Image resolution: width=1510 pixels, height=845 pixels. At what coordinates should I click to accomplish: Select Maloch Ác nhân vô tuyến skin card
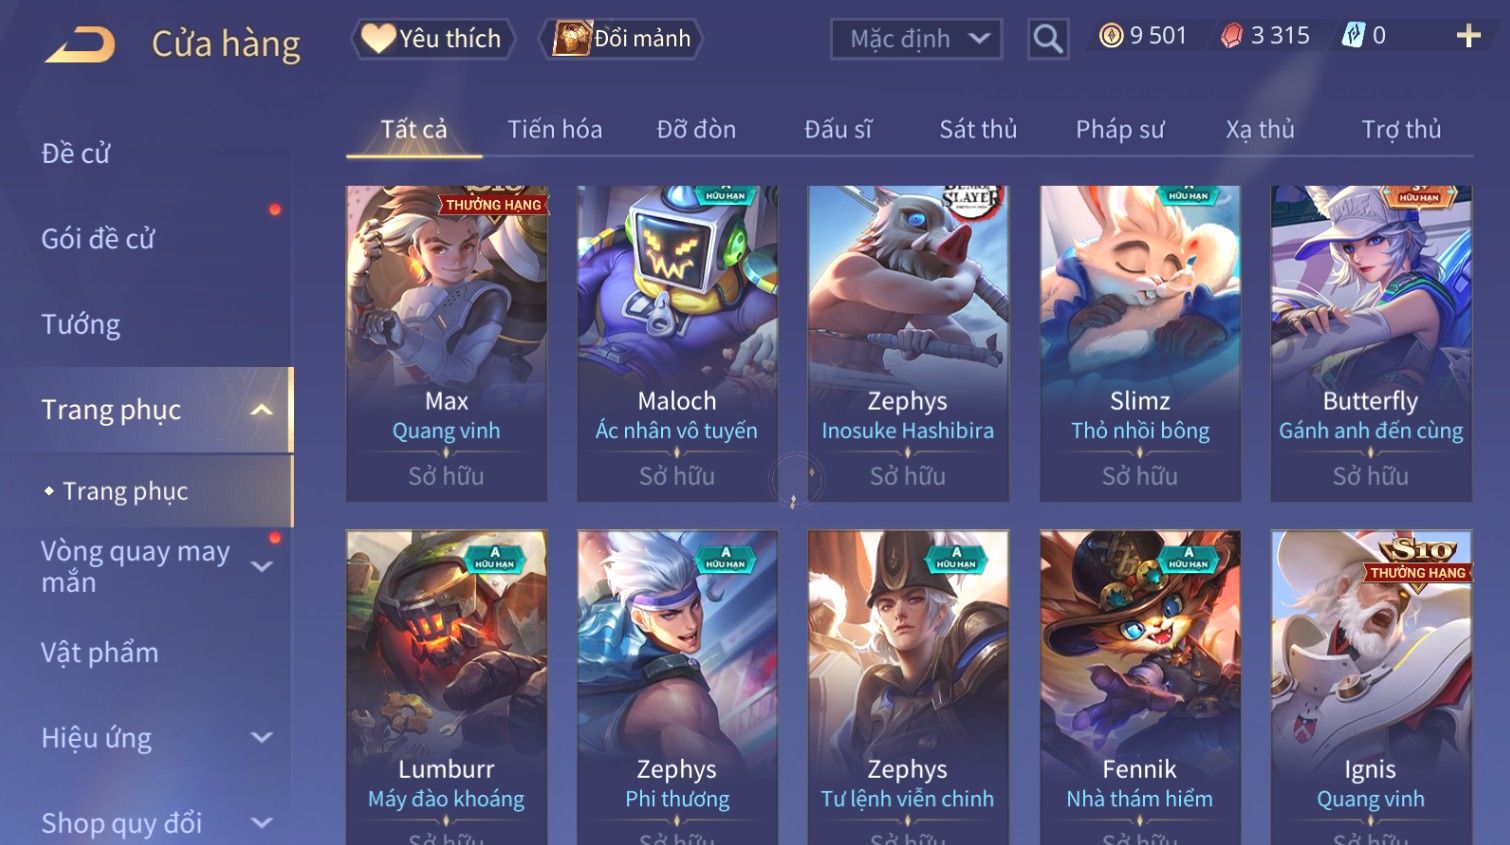[677, 343]
